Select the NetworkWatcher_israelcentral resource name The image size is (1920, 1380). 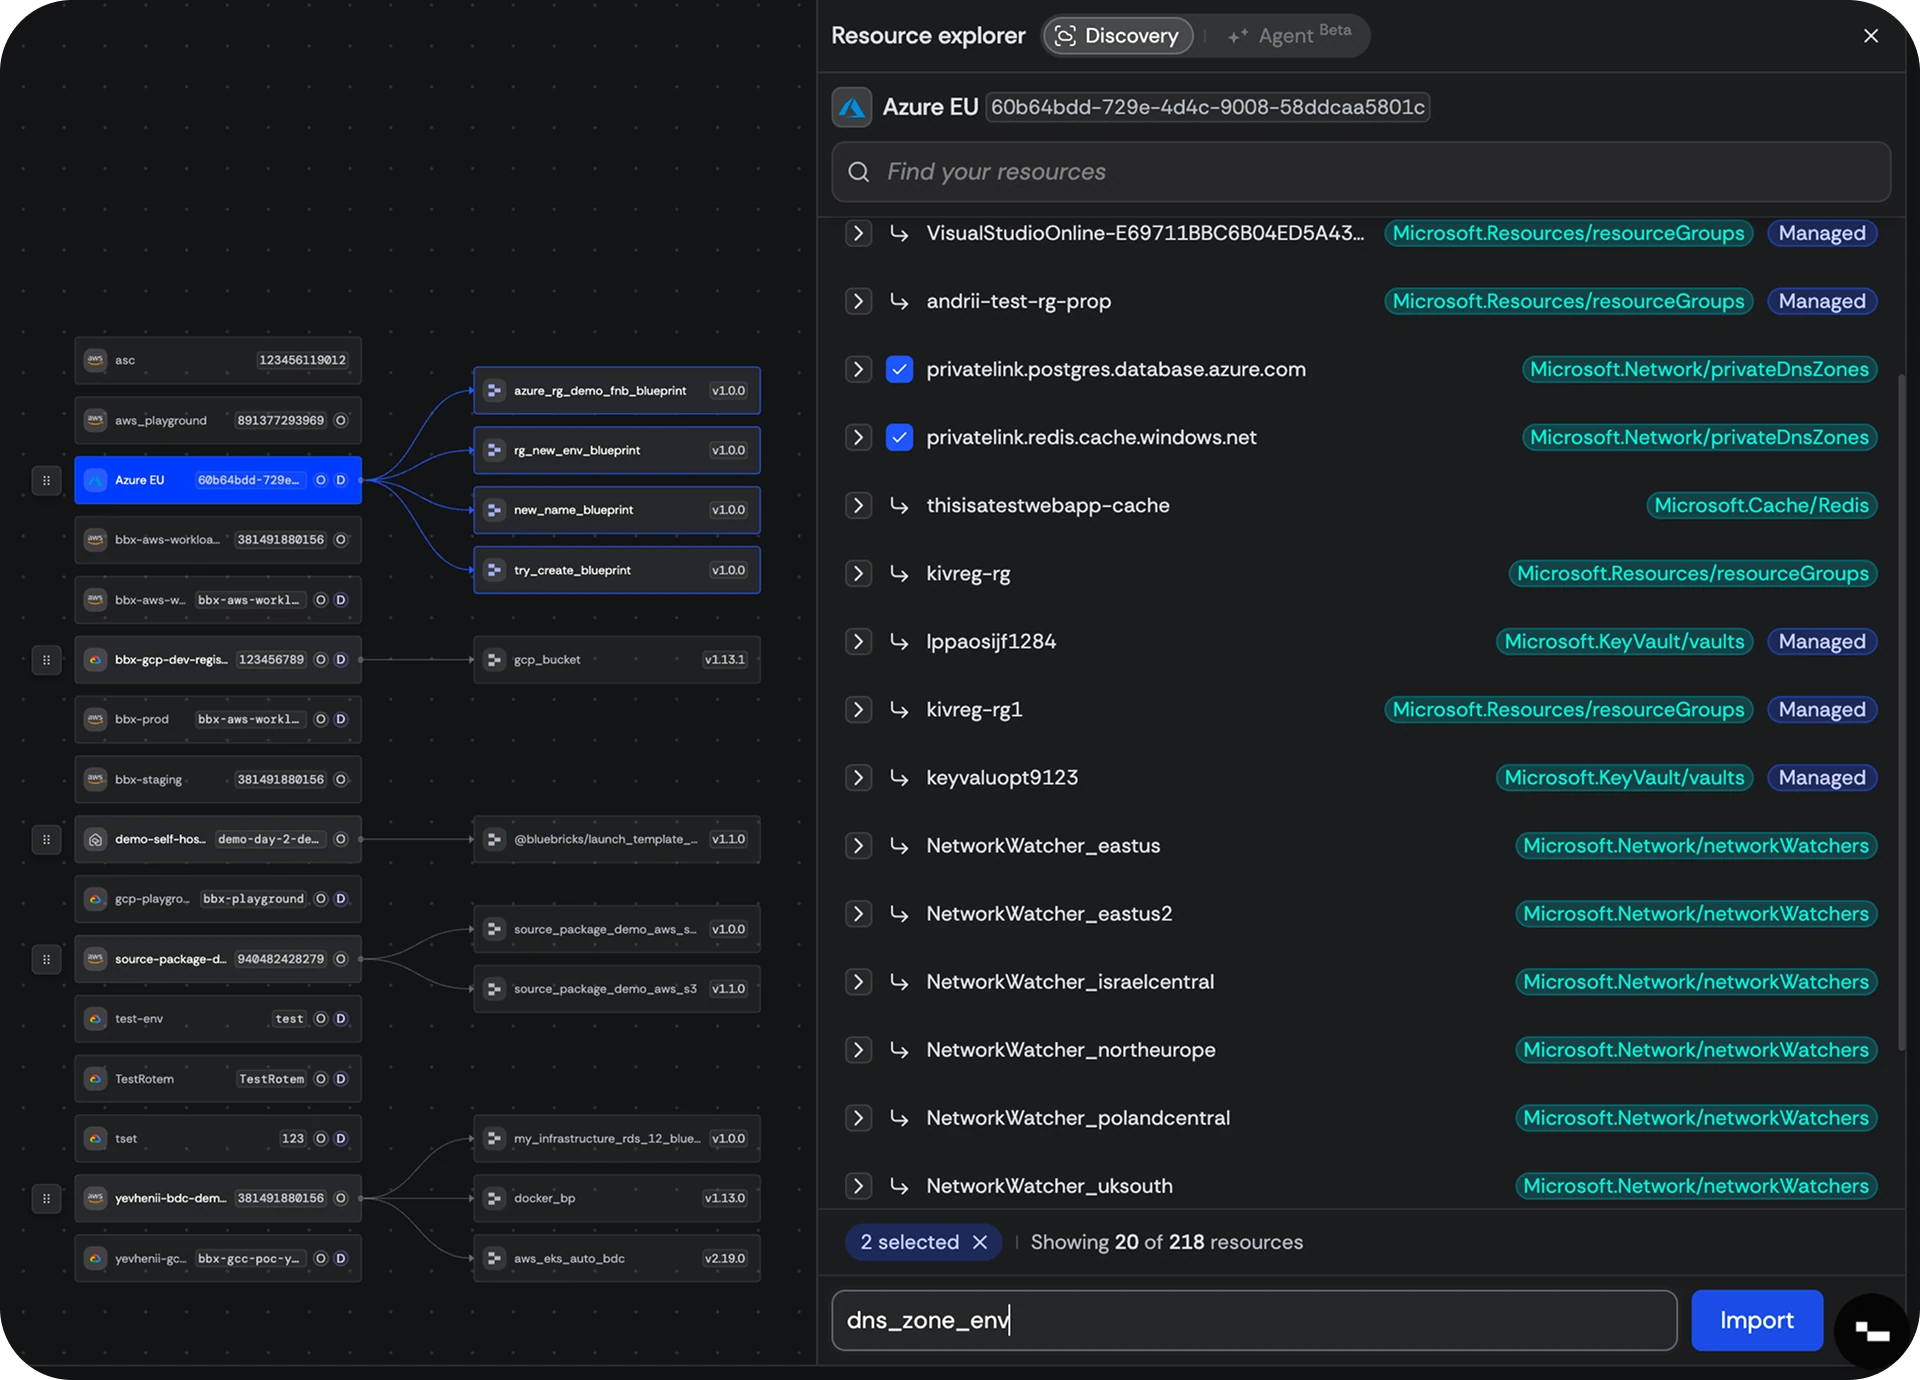point(1070,982)
